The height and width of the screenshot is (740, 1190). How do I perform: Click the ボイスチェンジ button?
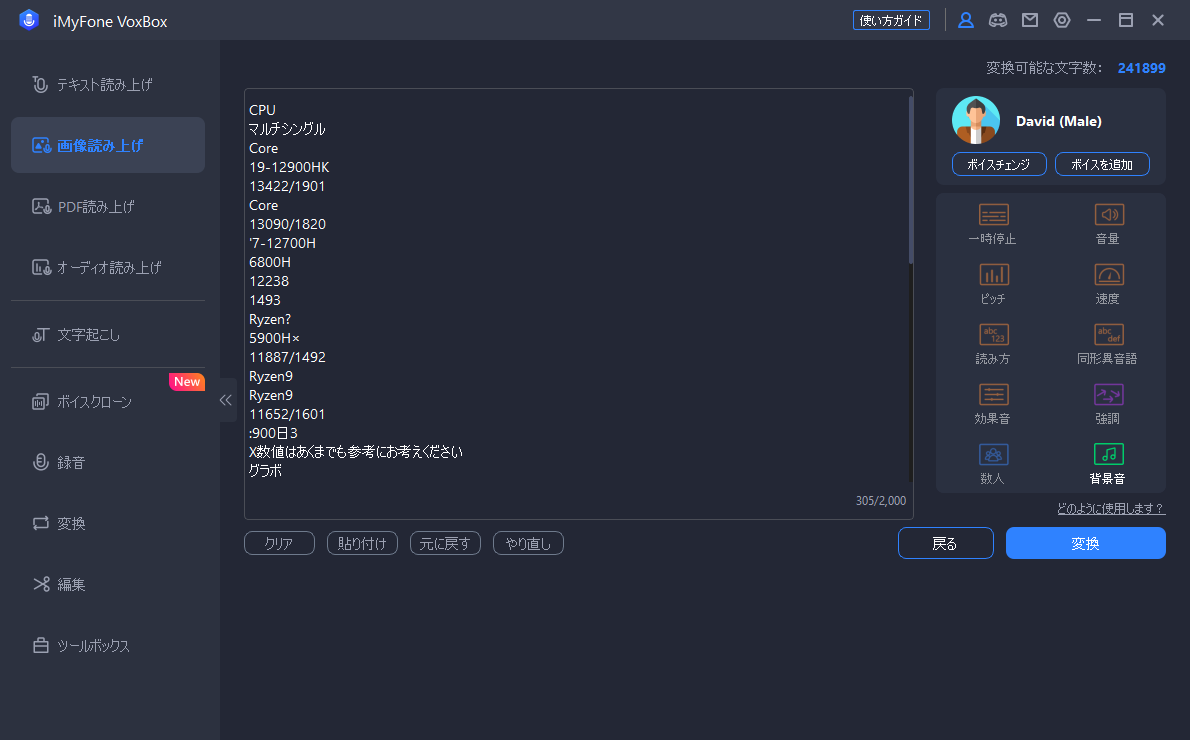(x=999, y=164)
